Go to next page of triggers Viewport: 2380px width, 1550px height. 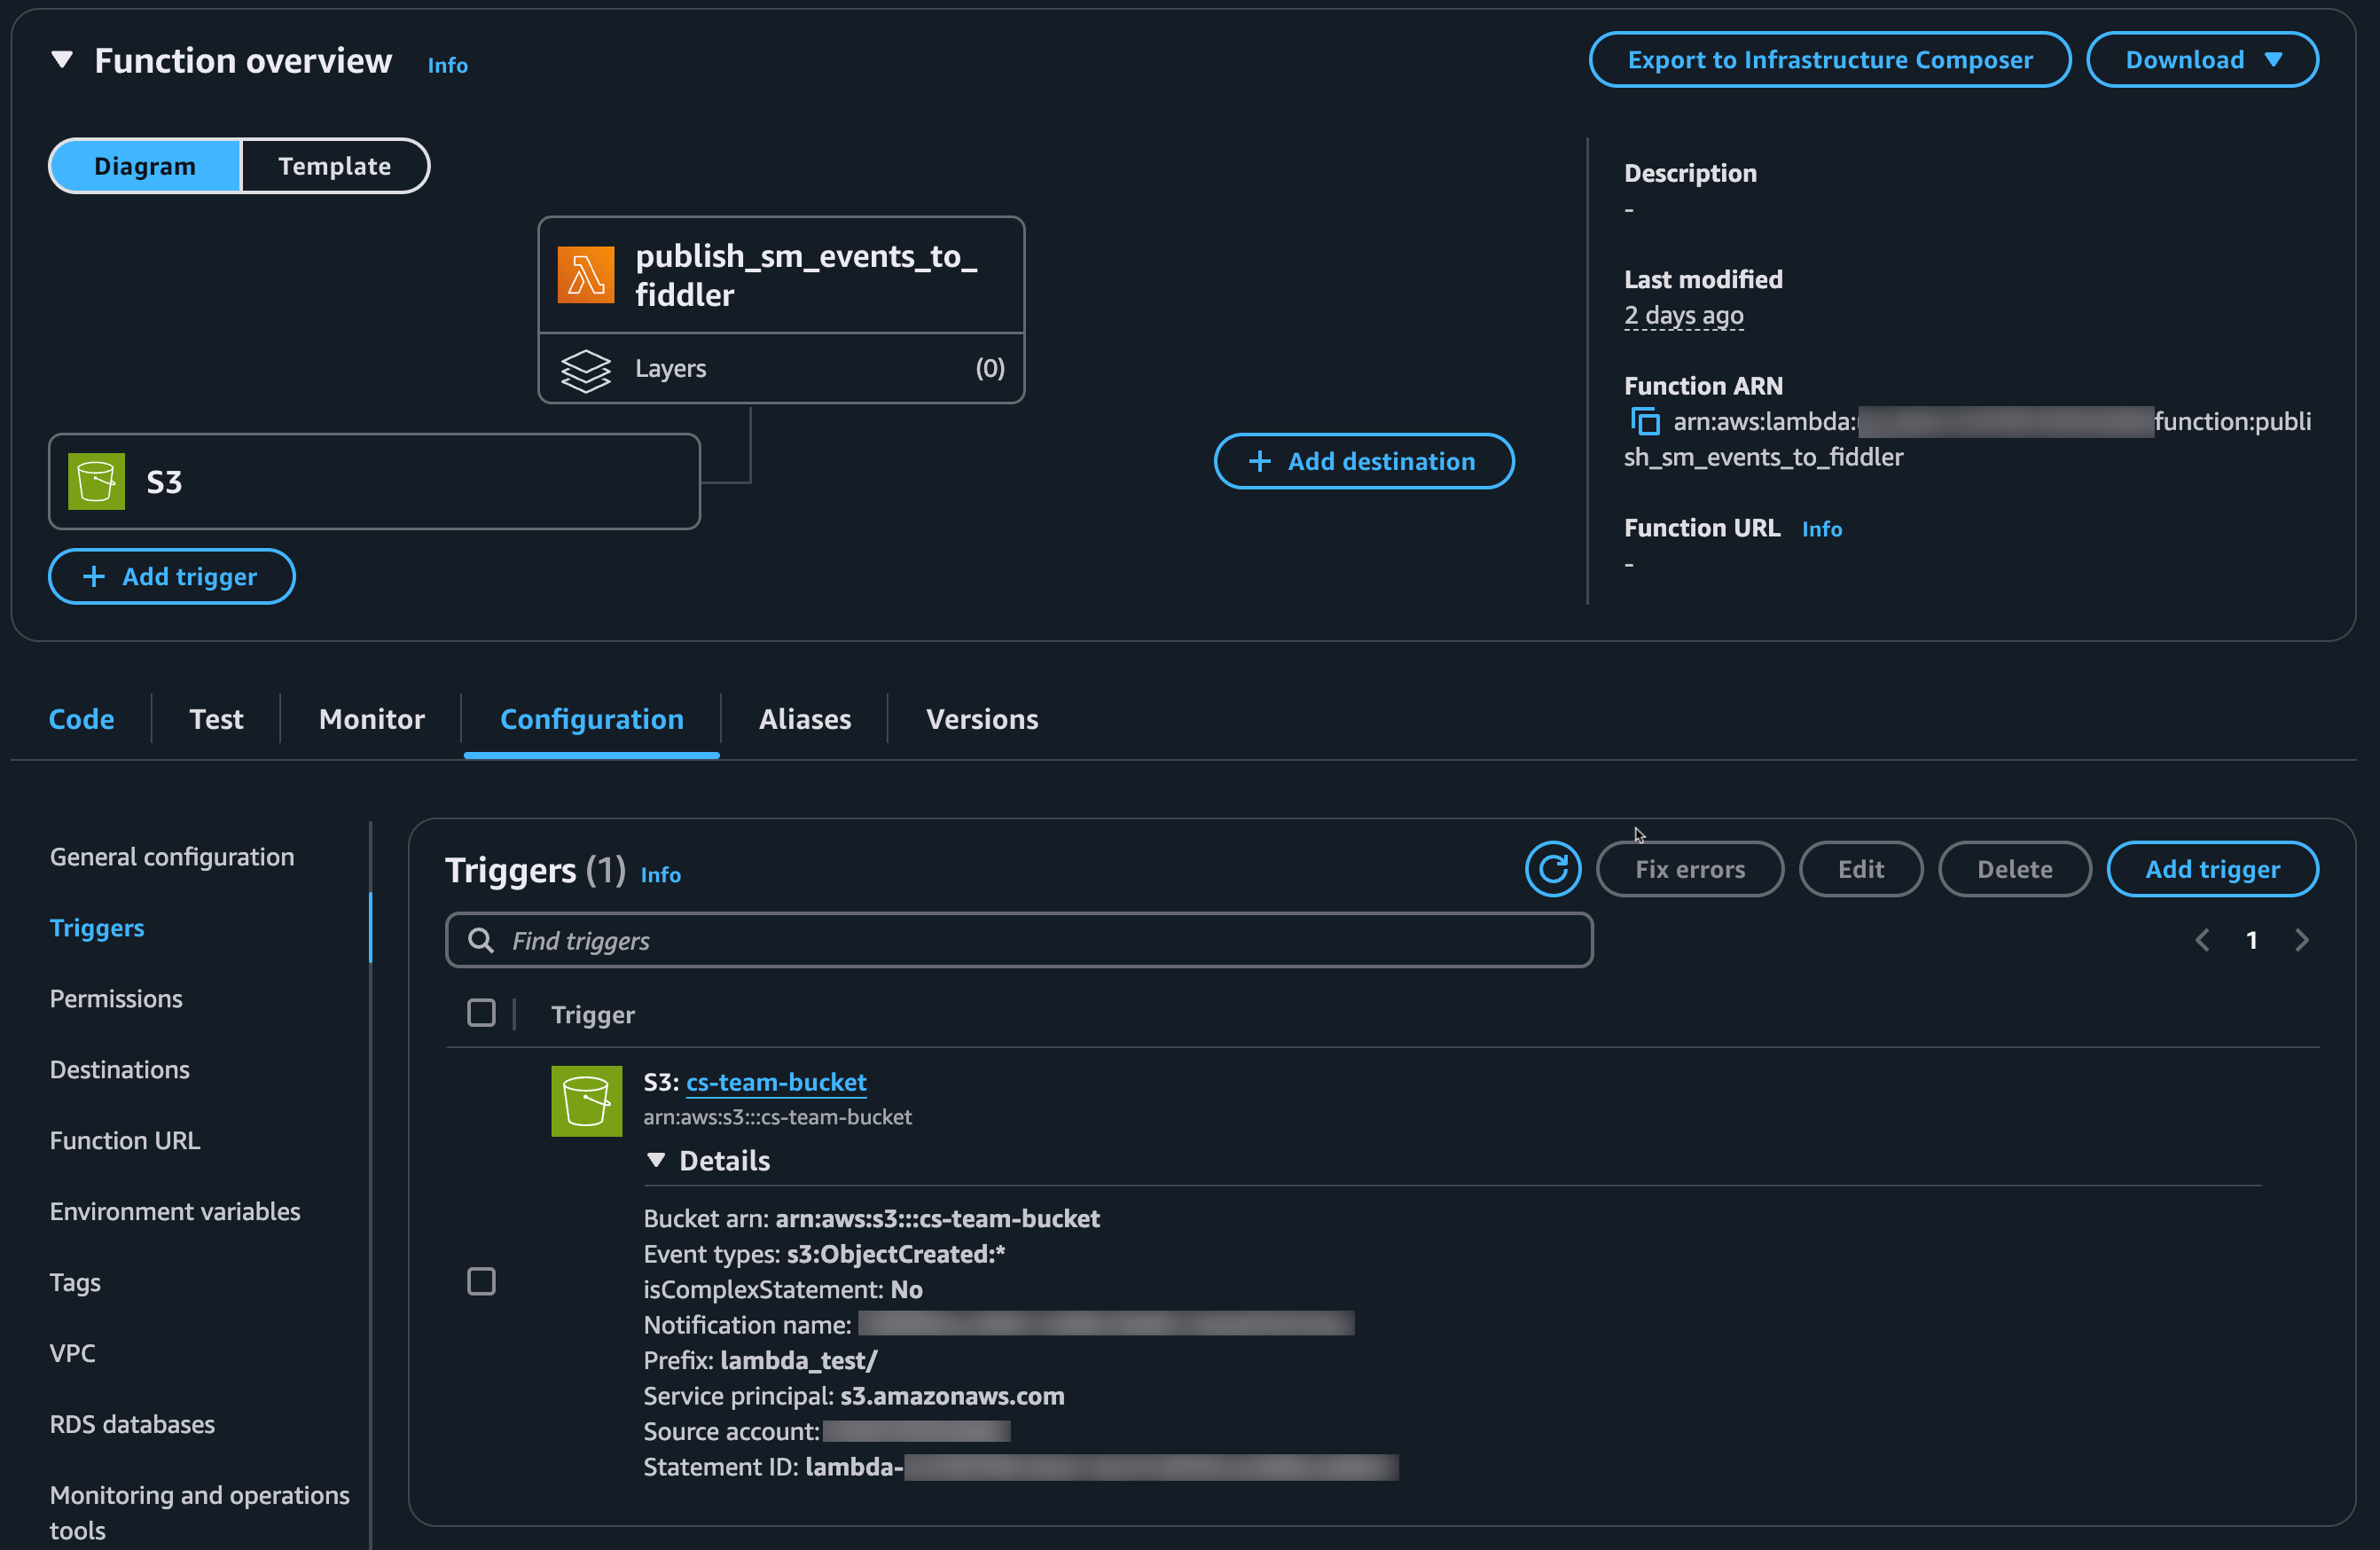2303,939
